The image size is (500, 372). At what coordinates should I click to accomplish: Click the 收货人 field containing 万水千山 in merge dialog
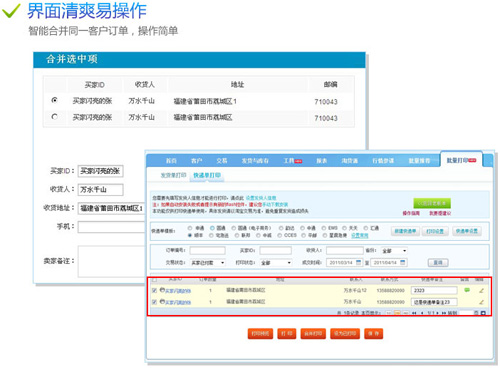[x=101, y=190]
